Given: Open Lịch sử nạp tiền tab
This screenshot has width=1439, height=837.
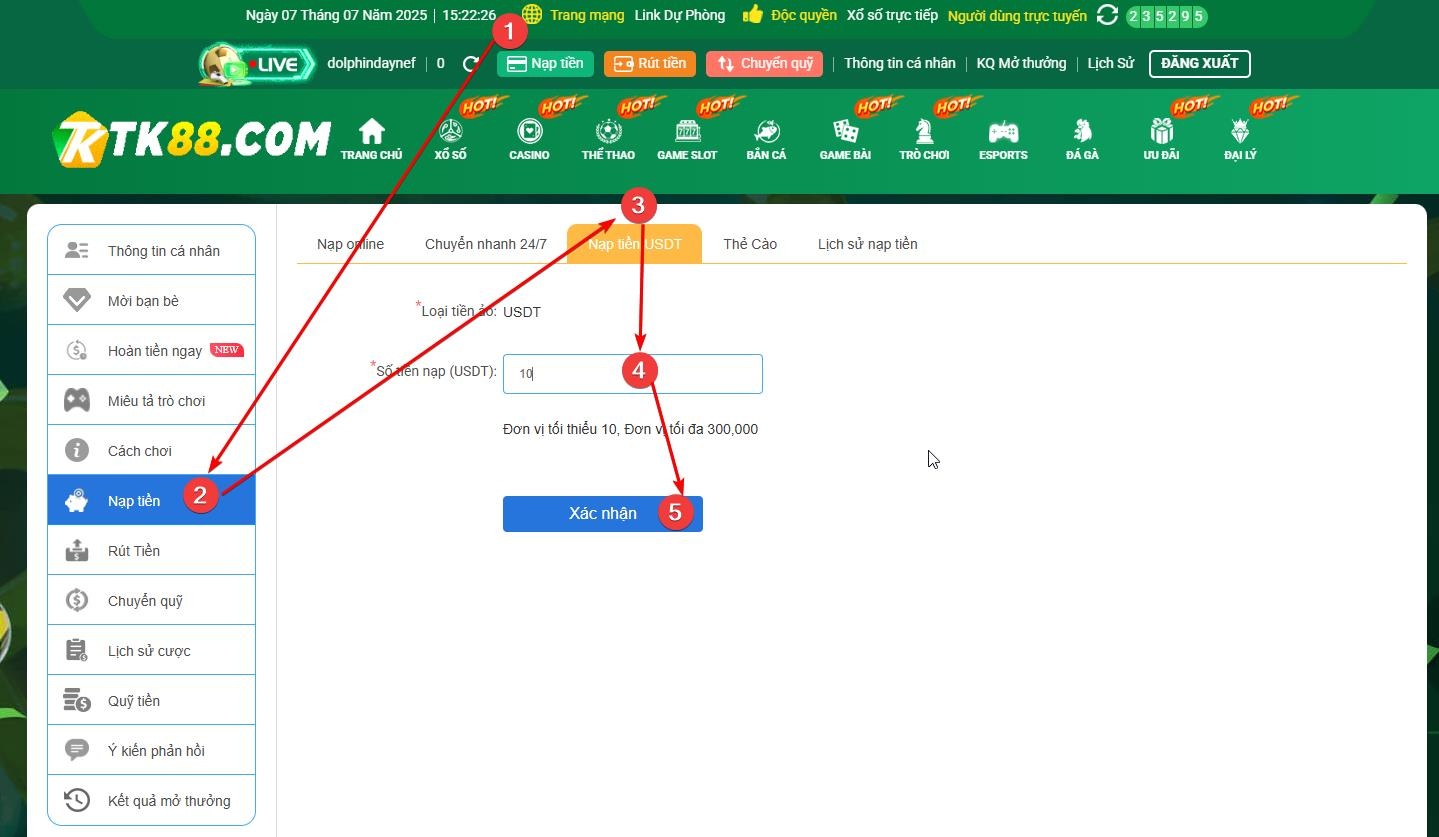Looking at the screenshot, I should pos(867,244).
